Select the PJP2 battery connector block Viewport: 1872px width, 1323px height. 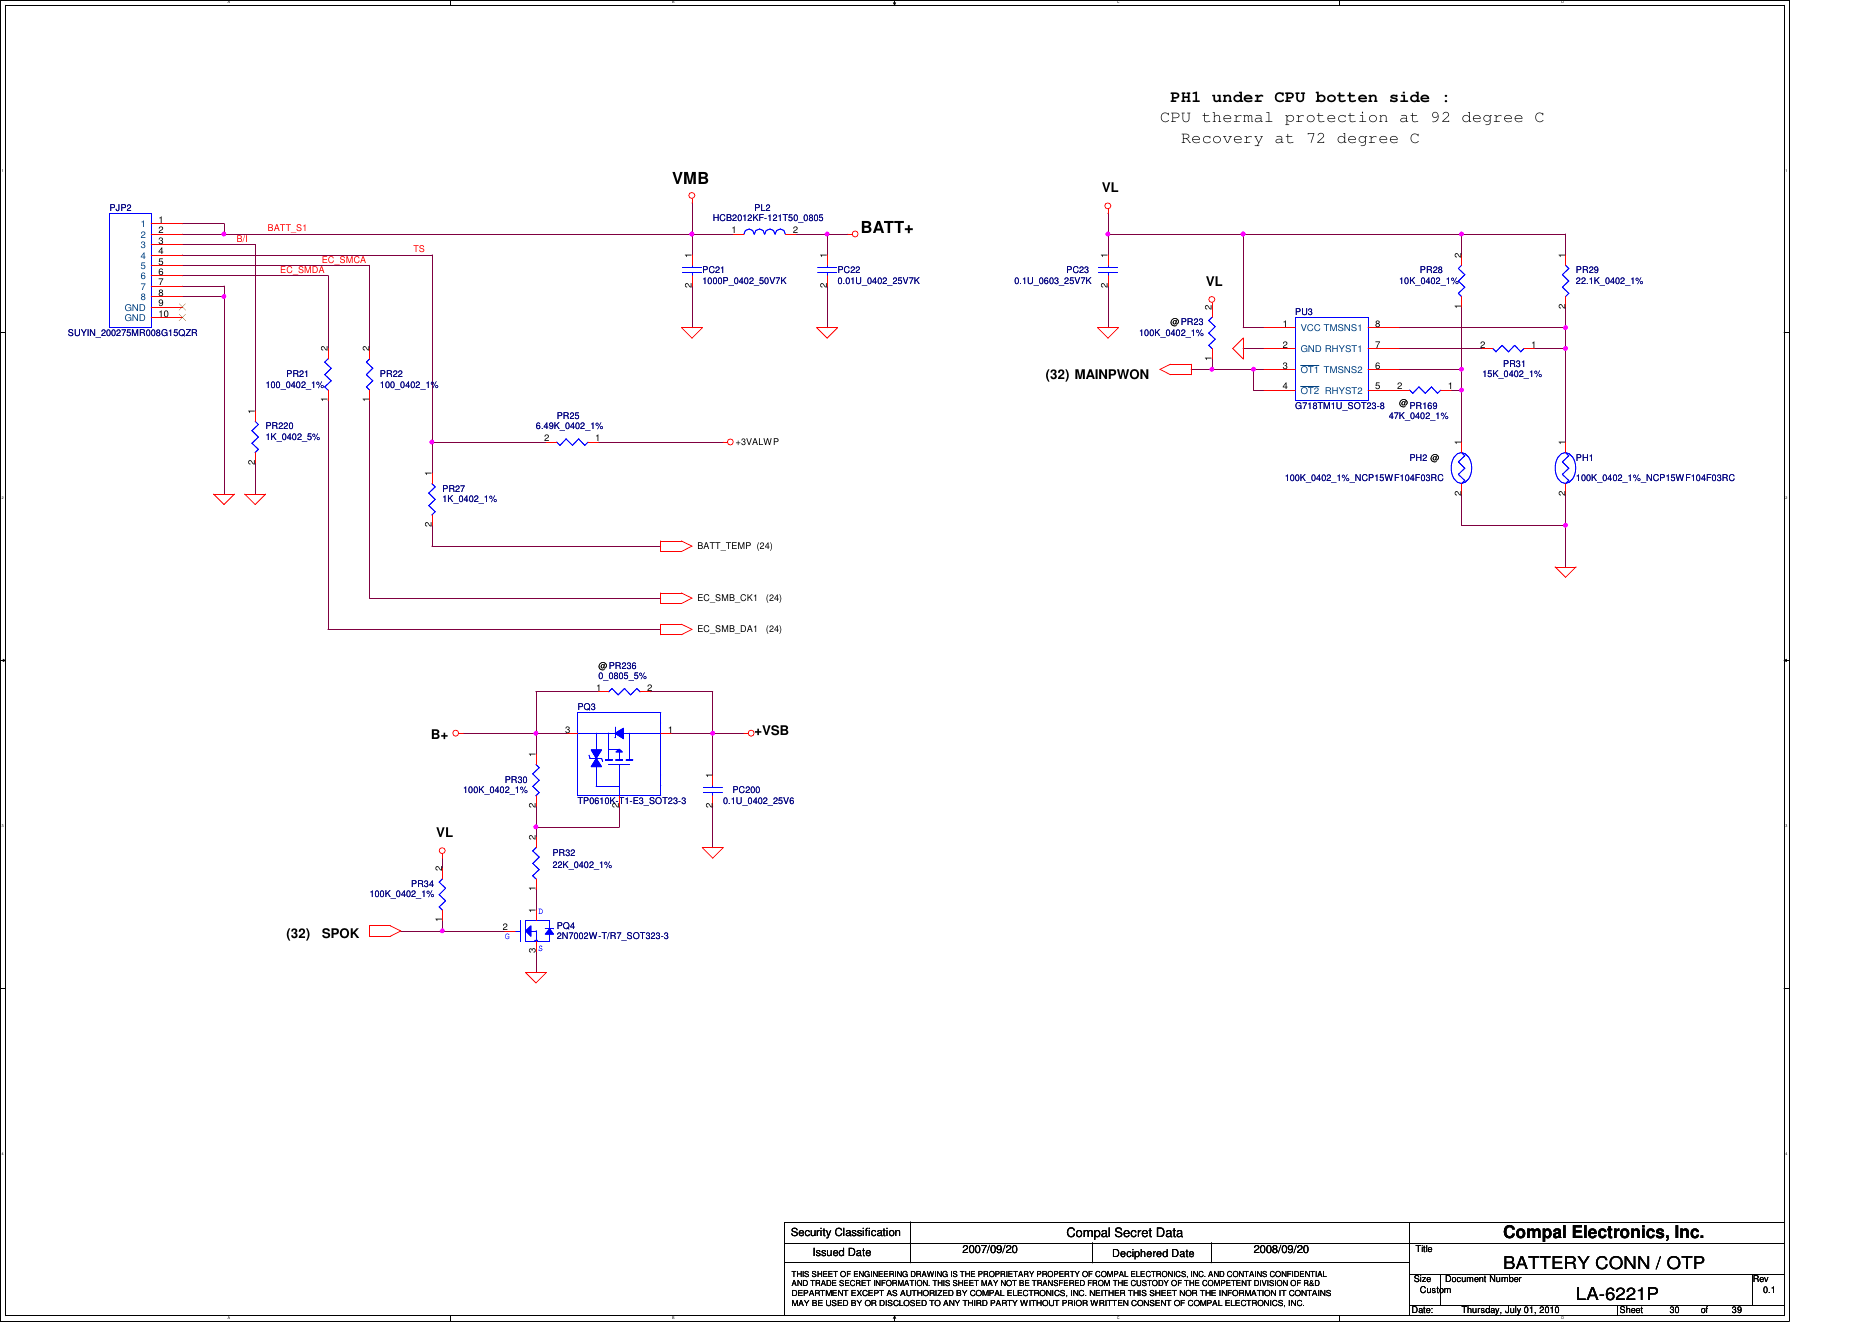pyautogui.click(x=130, y=270)
